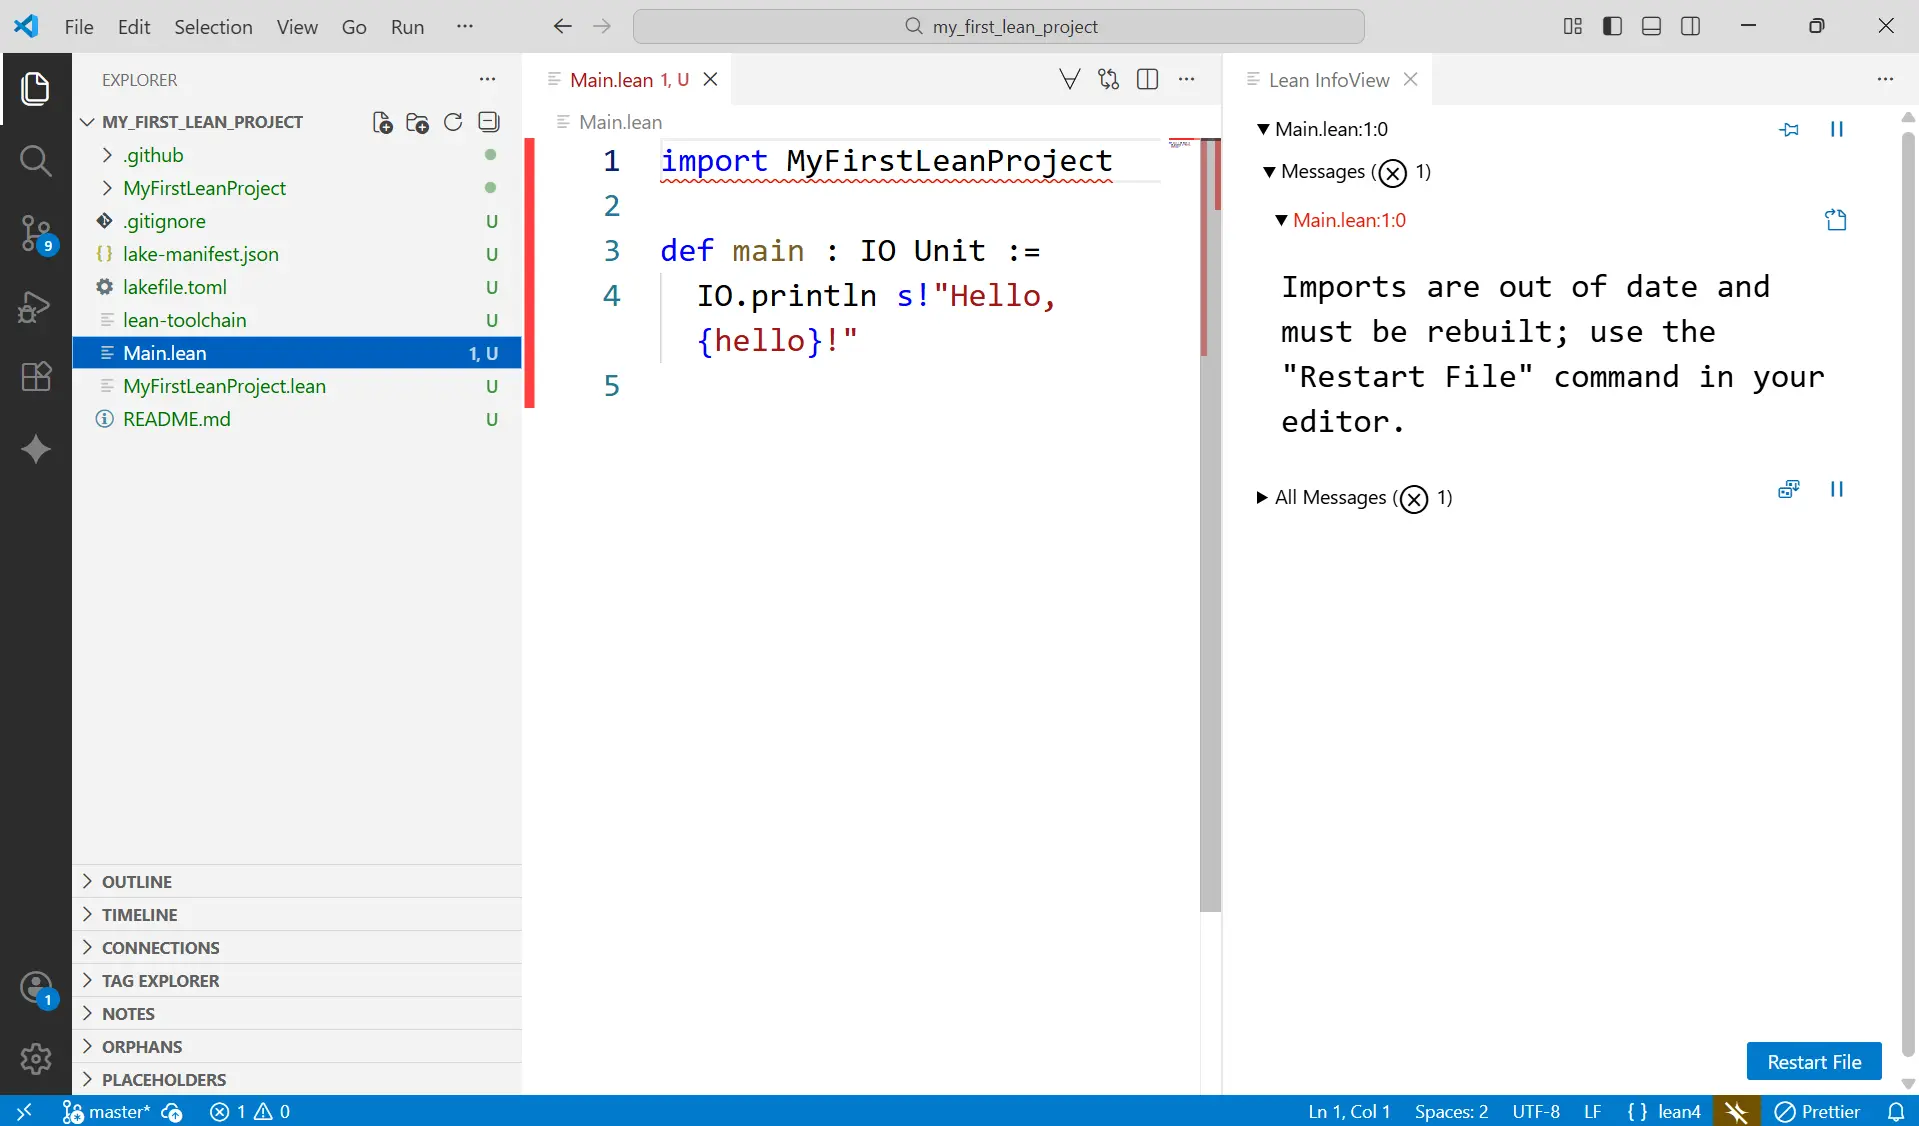Collapse all folders in Explorer
The image size is (1919, 1126).
[x=489, y=122]
